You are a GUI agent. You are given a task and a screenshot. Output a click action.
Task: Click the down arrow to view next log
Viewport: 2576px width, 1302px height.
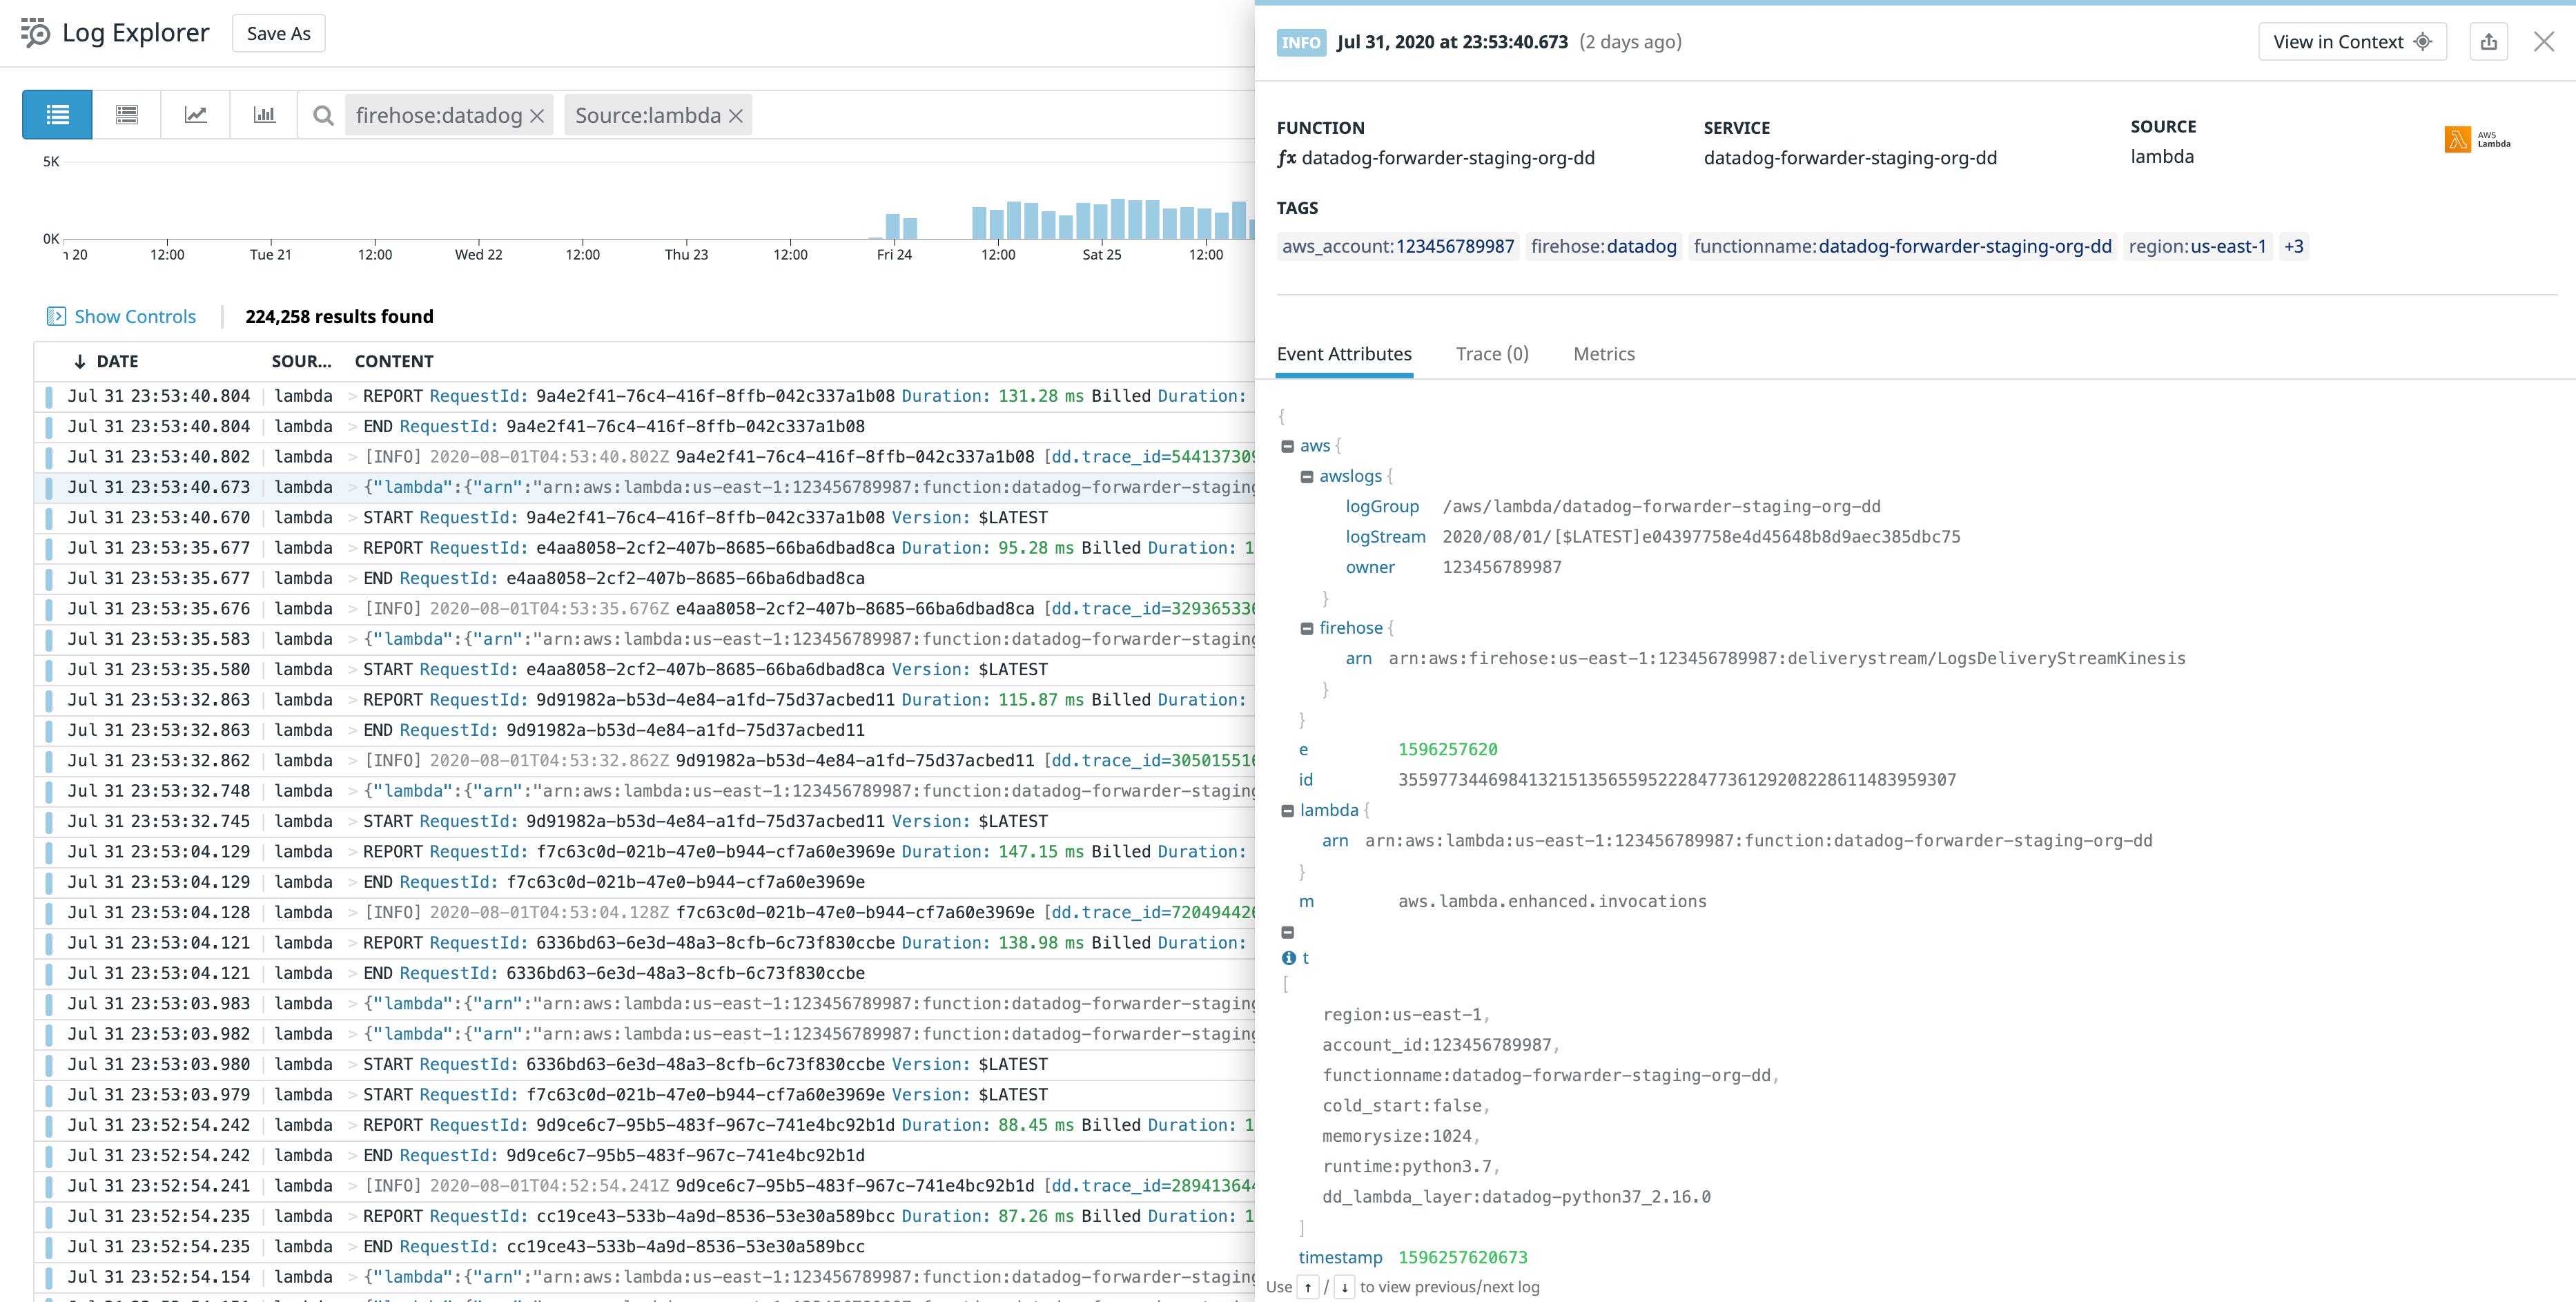tap(1344, 1287)
